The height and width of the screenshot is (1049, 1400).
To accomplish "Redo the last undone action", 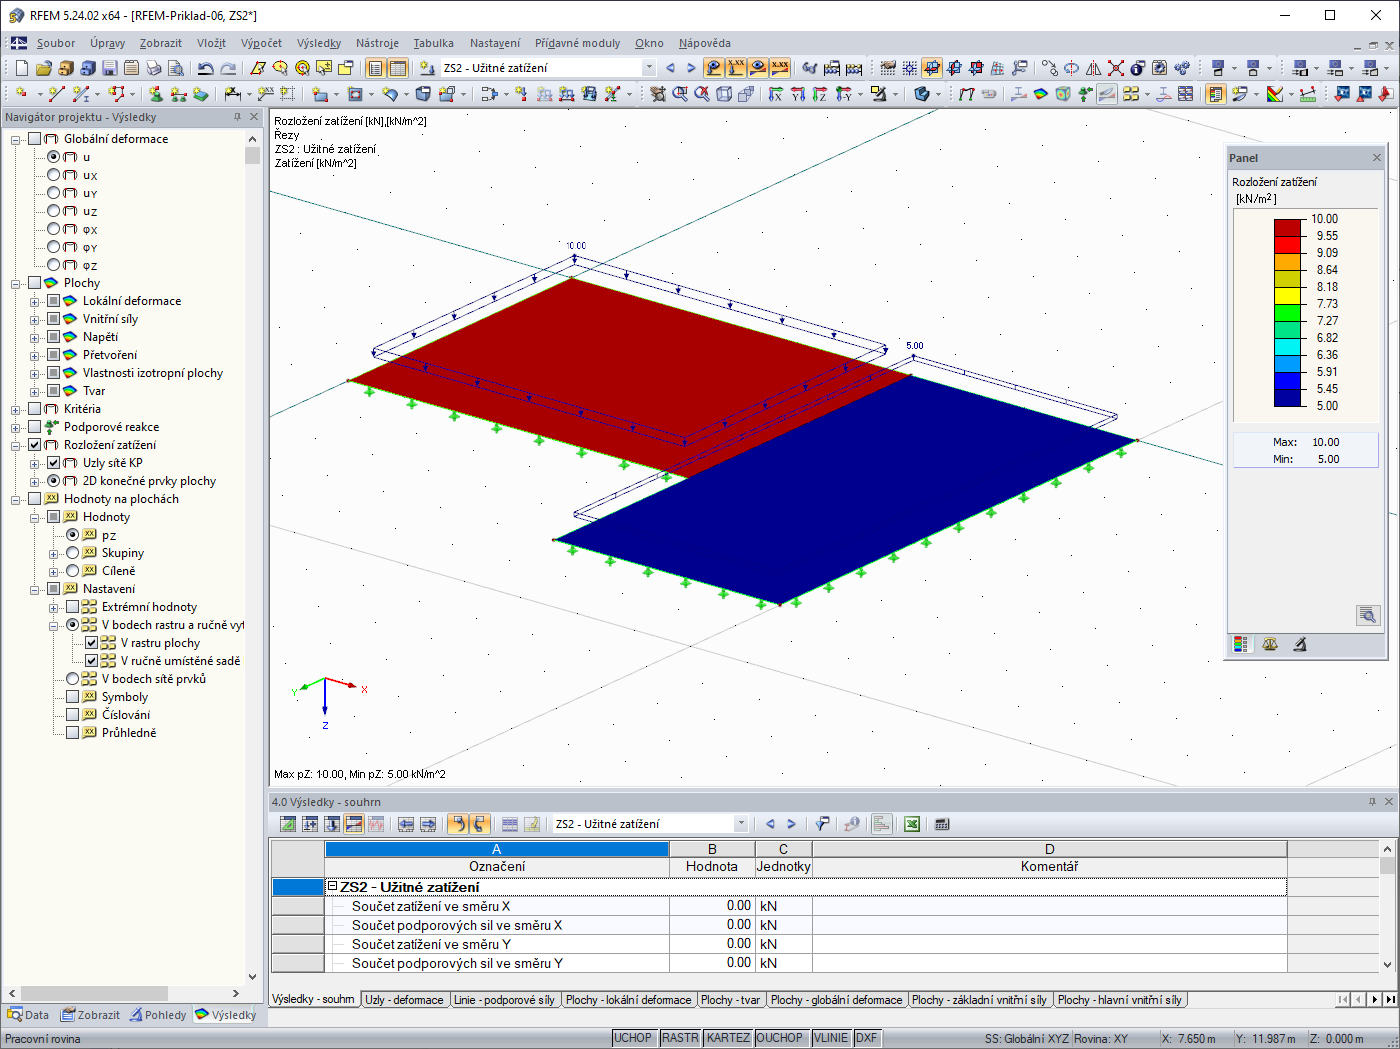I will (228, 68).
